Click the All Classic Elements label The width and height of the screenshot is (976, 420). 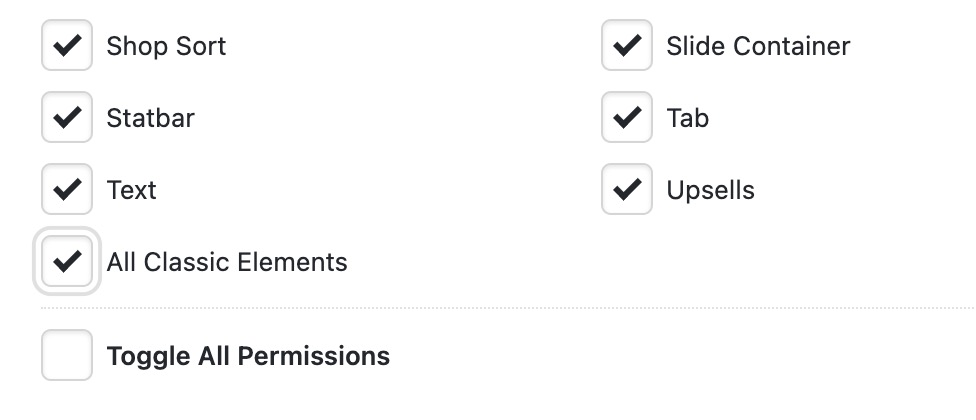point(227,262)
